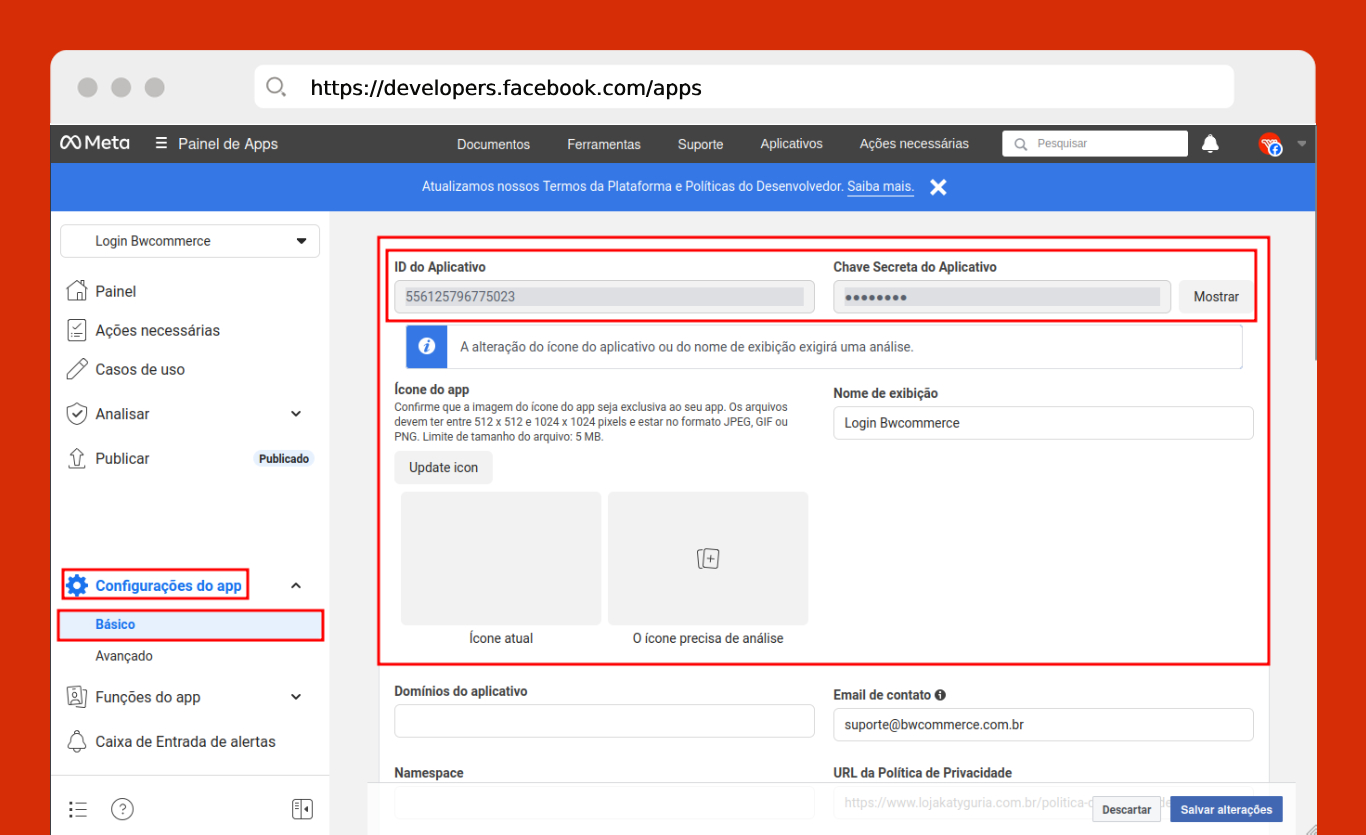Viewport: 1366px width, 835px height.
Task: Click the list icon at sidebar bottom
Action: point(78,809)
